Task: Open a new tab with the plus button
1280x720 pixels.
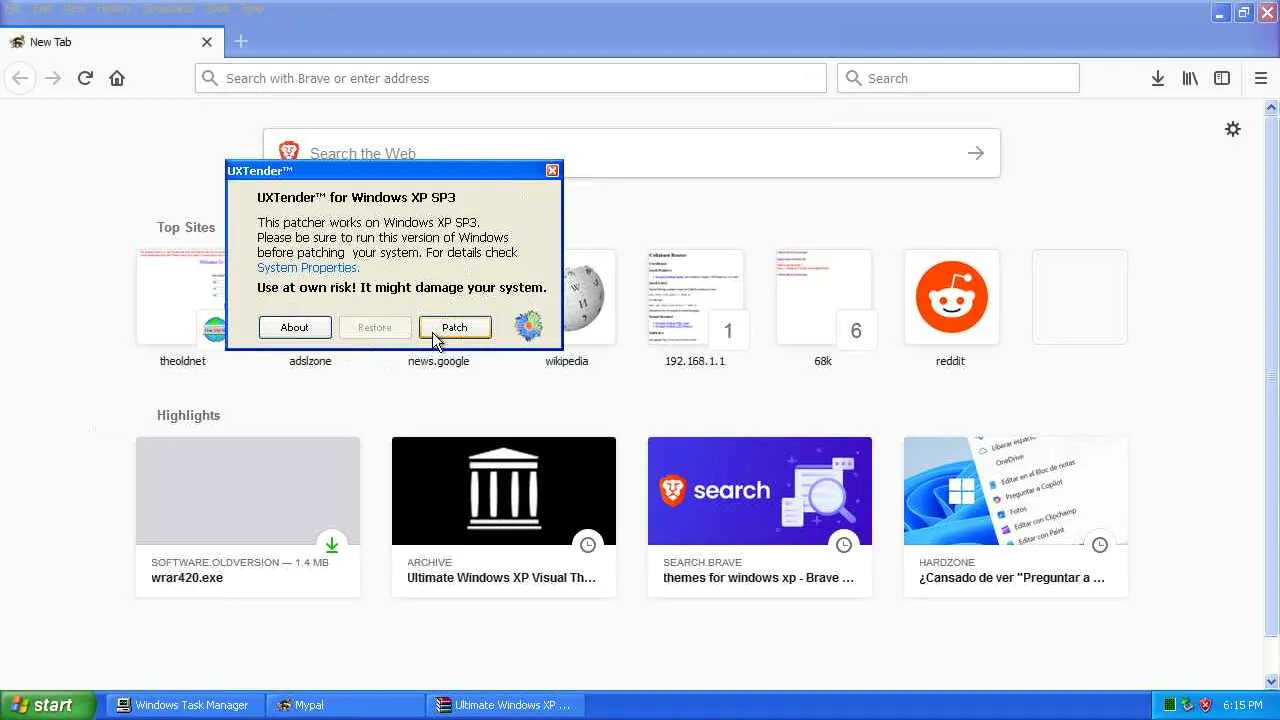Action: 241,42
